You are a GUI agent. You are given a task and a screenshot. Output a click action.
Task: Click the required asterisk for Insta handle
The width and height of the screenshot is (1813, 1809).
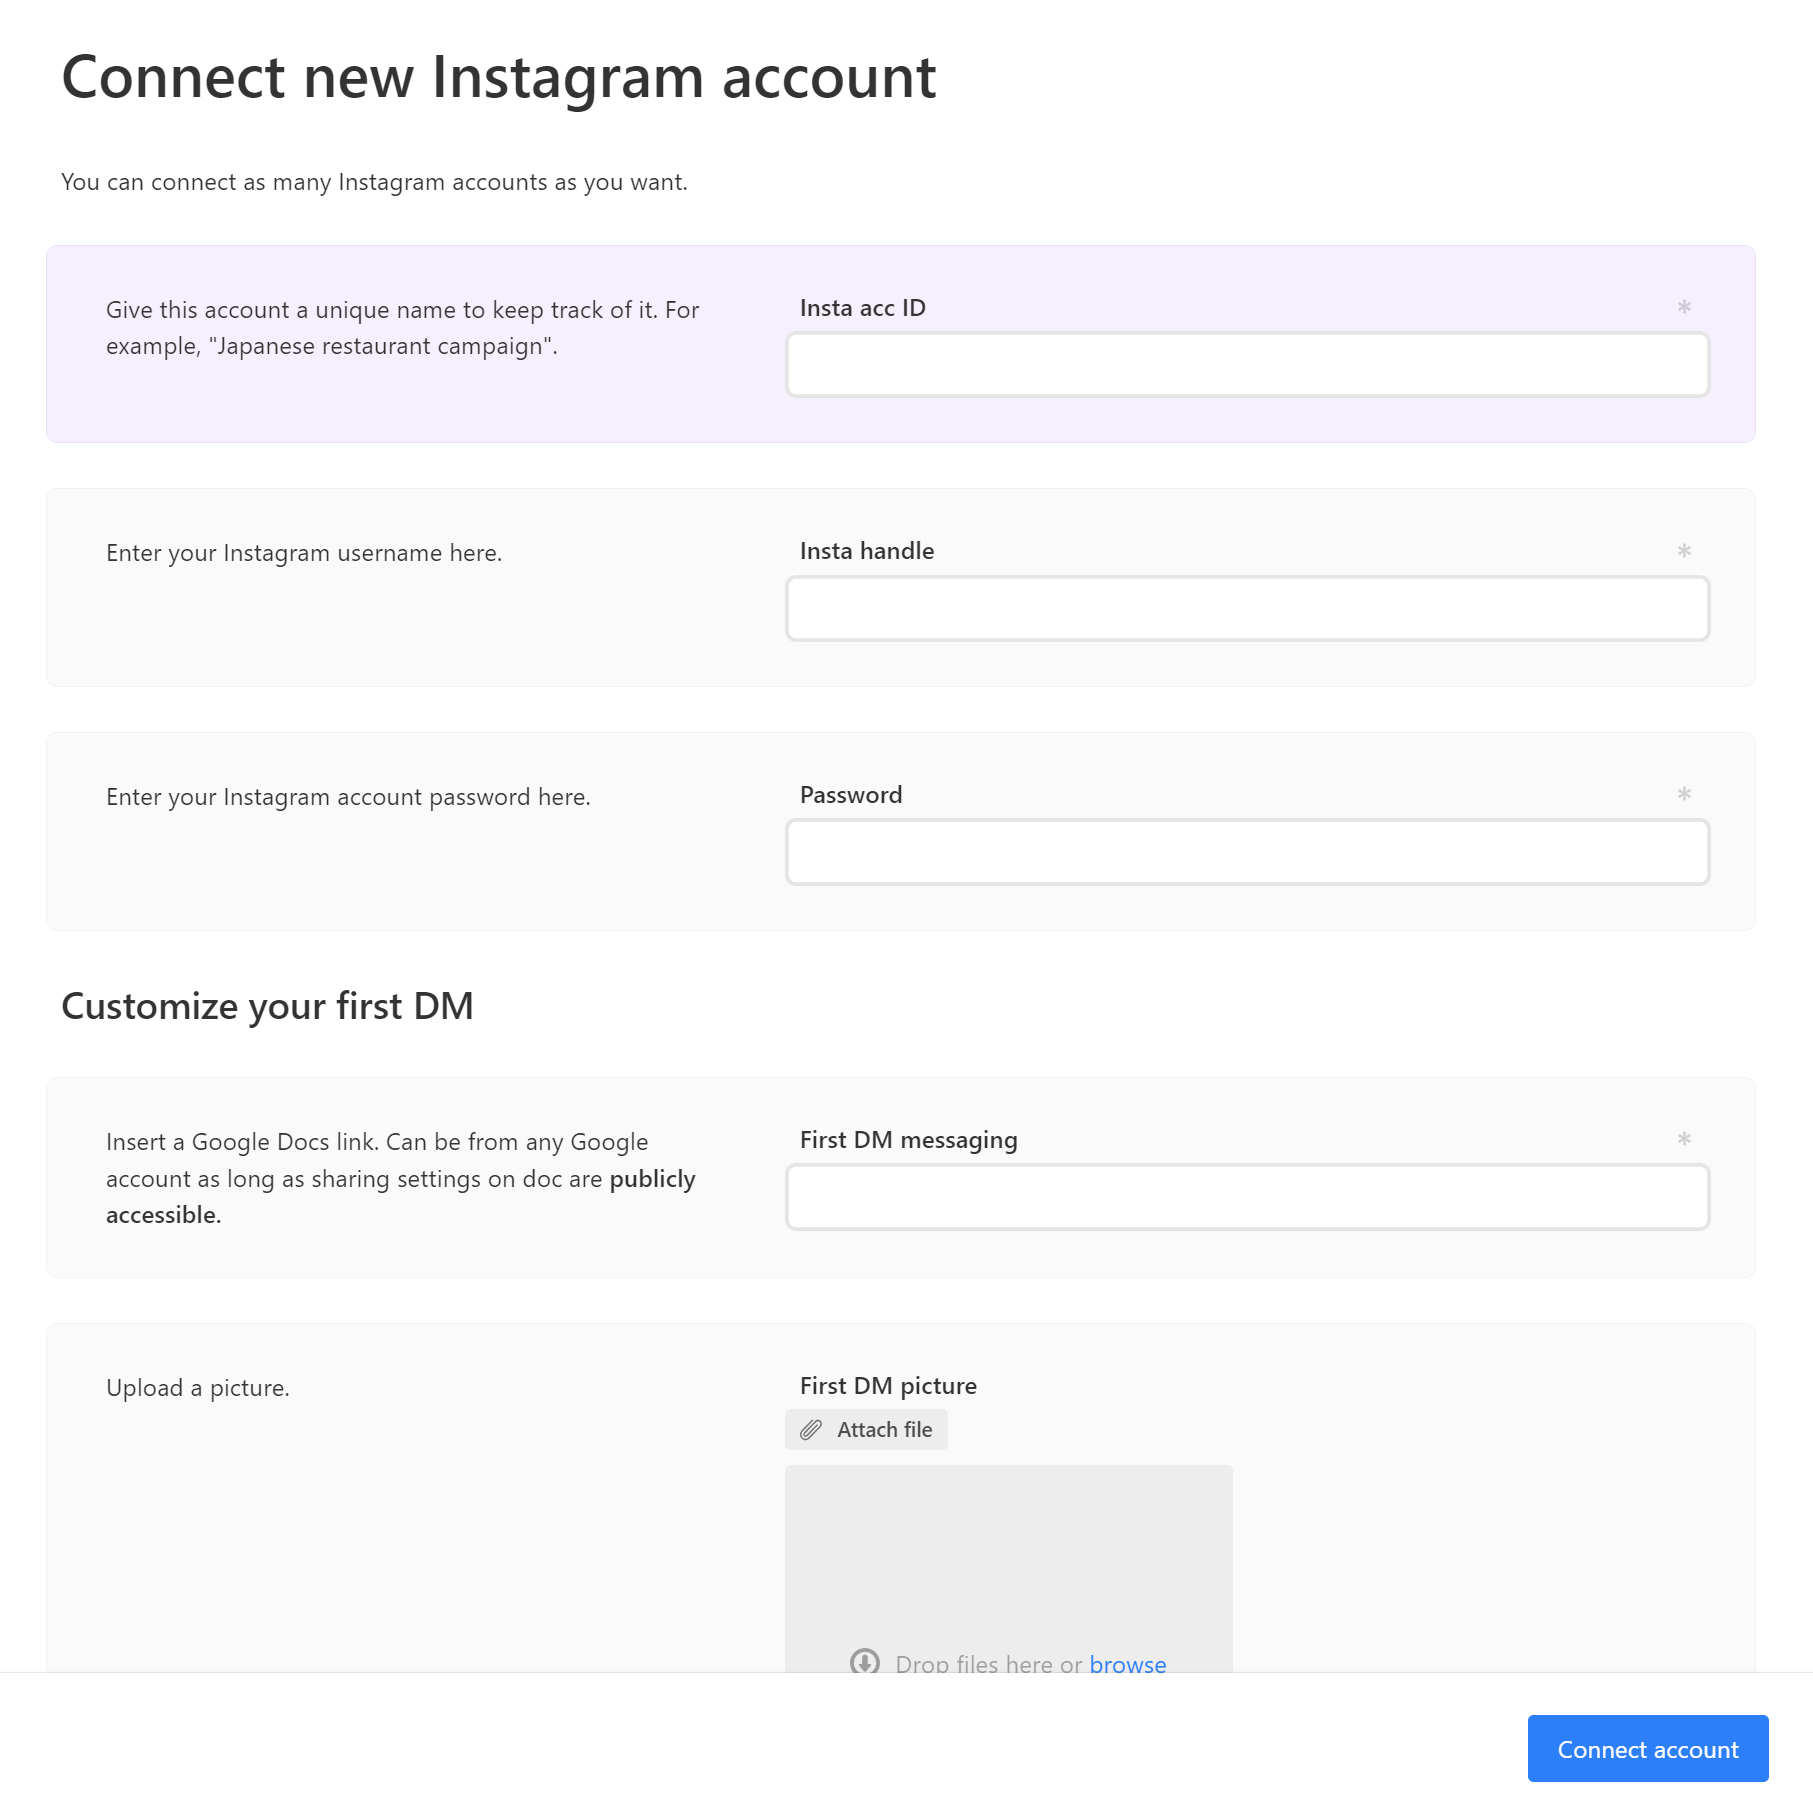click(1684, 551)
